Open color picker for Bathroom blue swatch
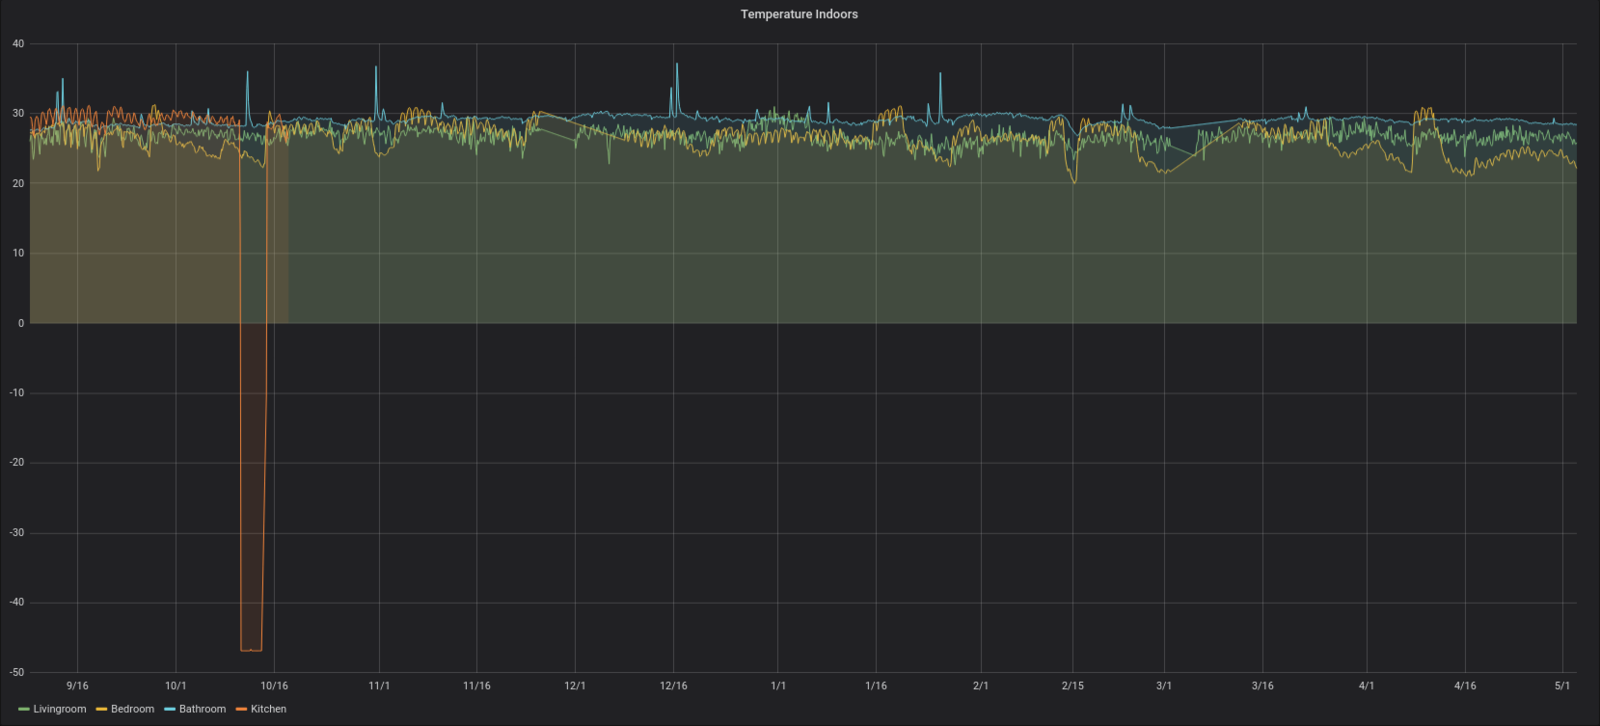 tap(169, 709)
